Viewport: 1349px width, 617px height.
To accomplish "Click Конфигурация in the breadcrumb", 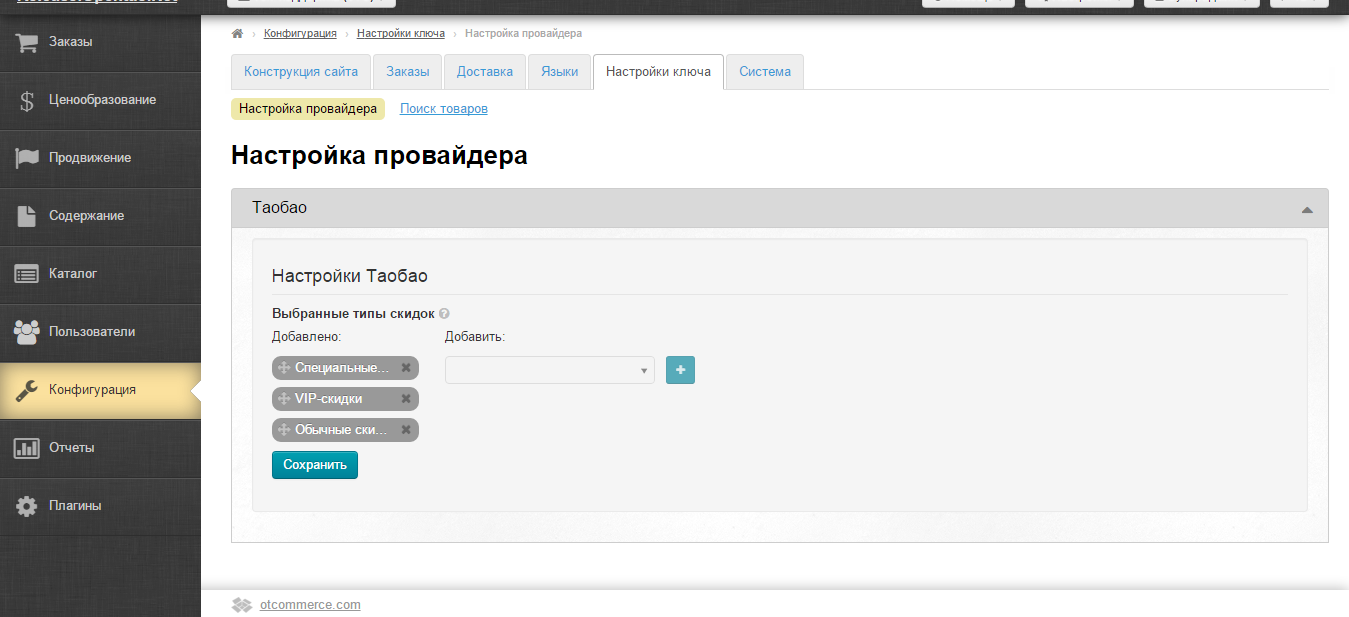I will tap(300, 34).
